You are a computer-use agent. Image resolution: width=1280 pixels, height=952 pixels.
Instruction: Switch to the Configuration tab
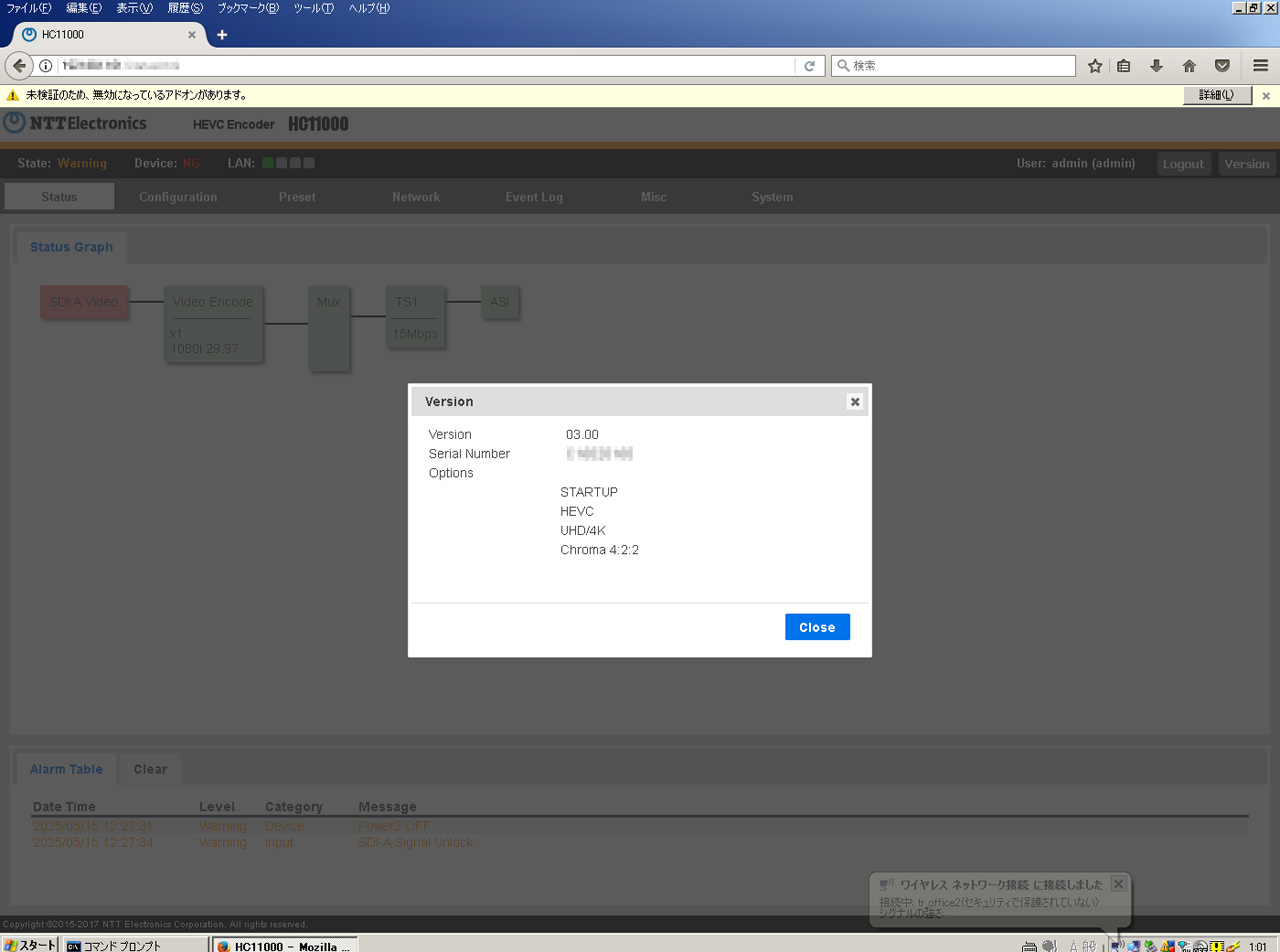(x=178, y=197)
